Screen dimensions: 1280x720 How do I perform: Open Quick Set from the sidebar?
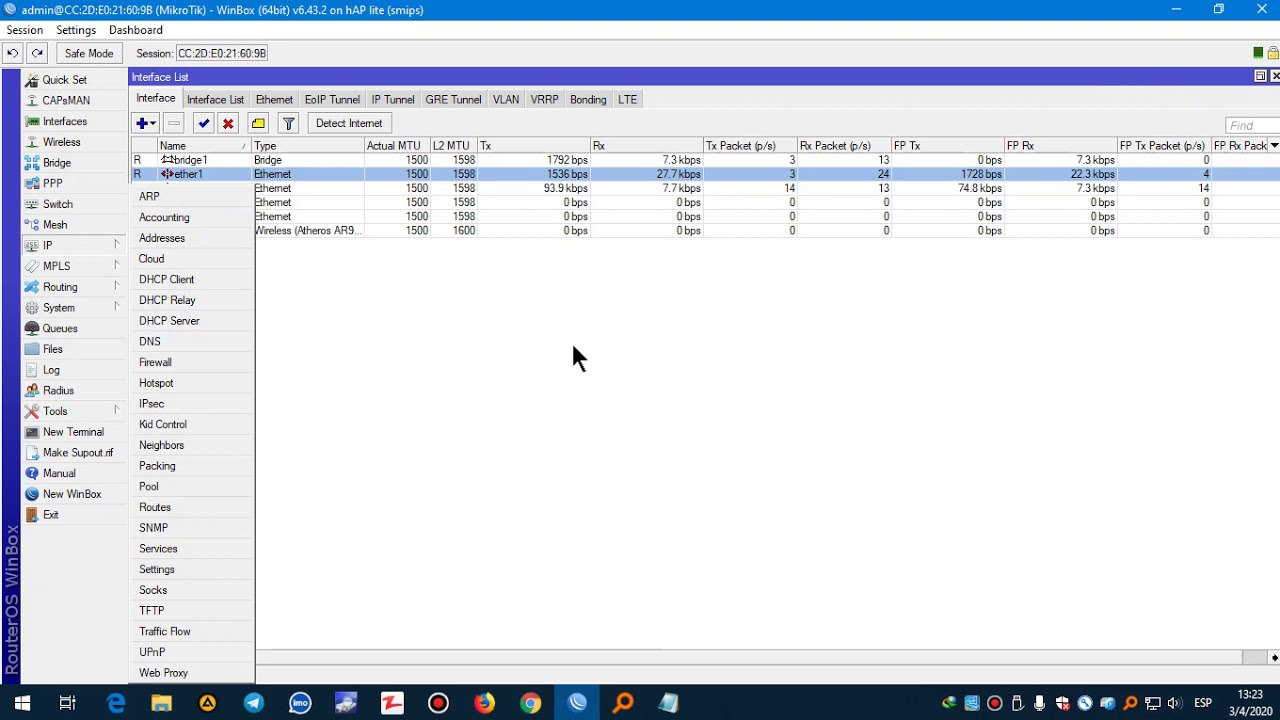[64, 80]
